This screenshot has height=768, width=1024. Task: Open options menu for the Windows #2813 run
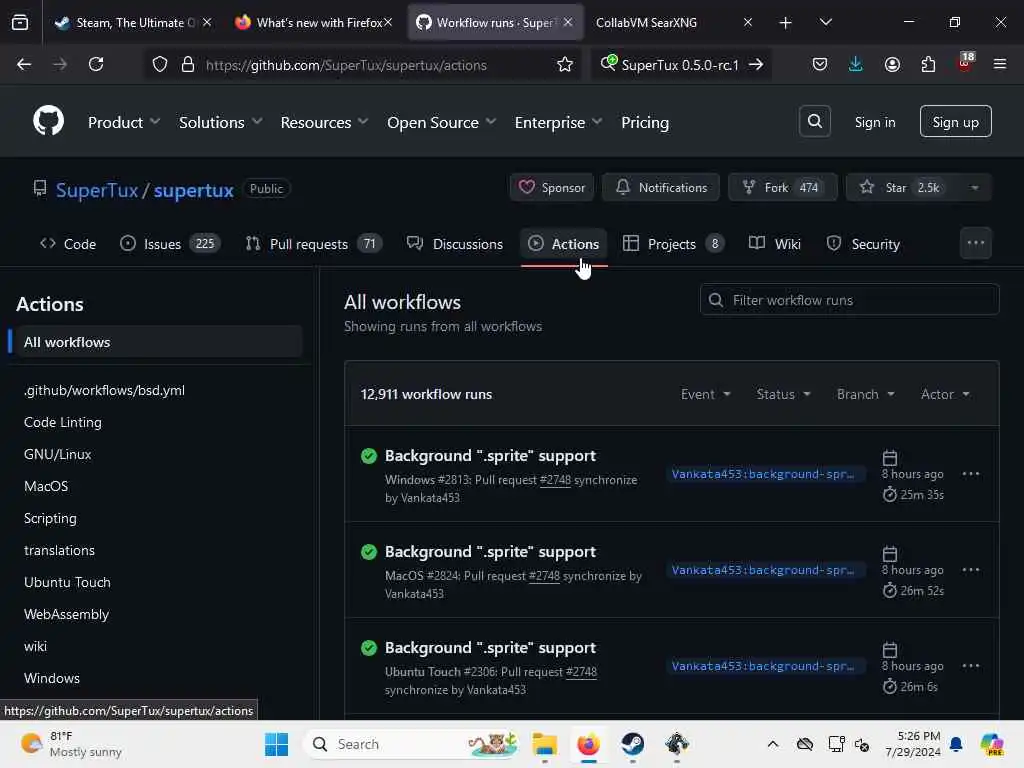[x=970, y=473]
